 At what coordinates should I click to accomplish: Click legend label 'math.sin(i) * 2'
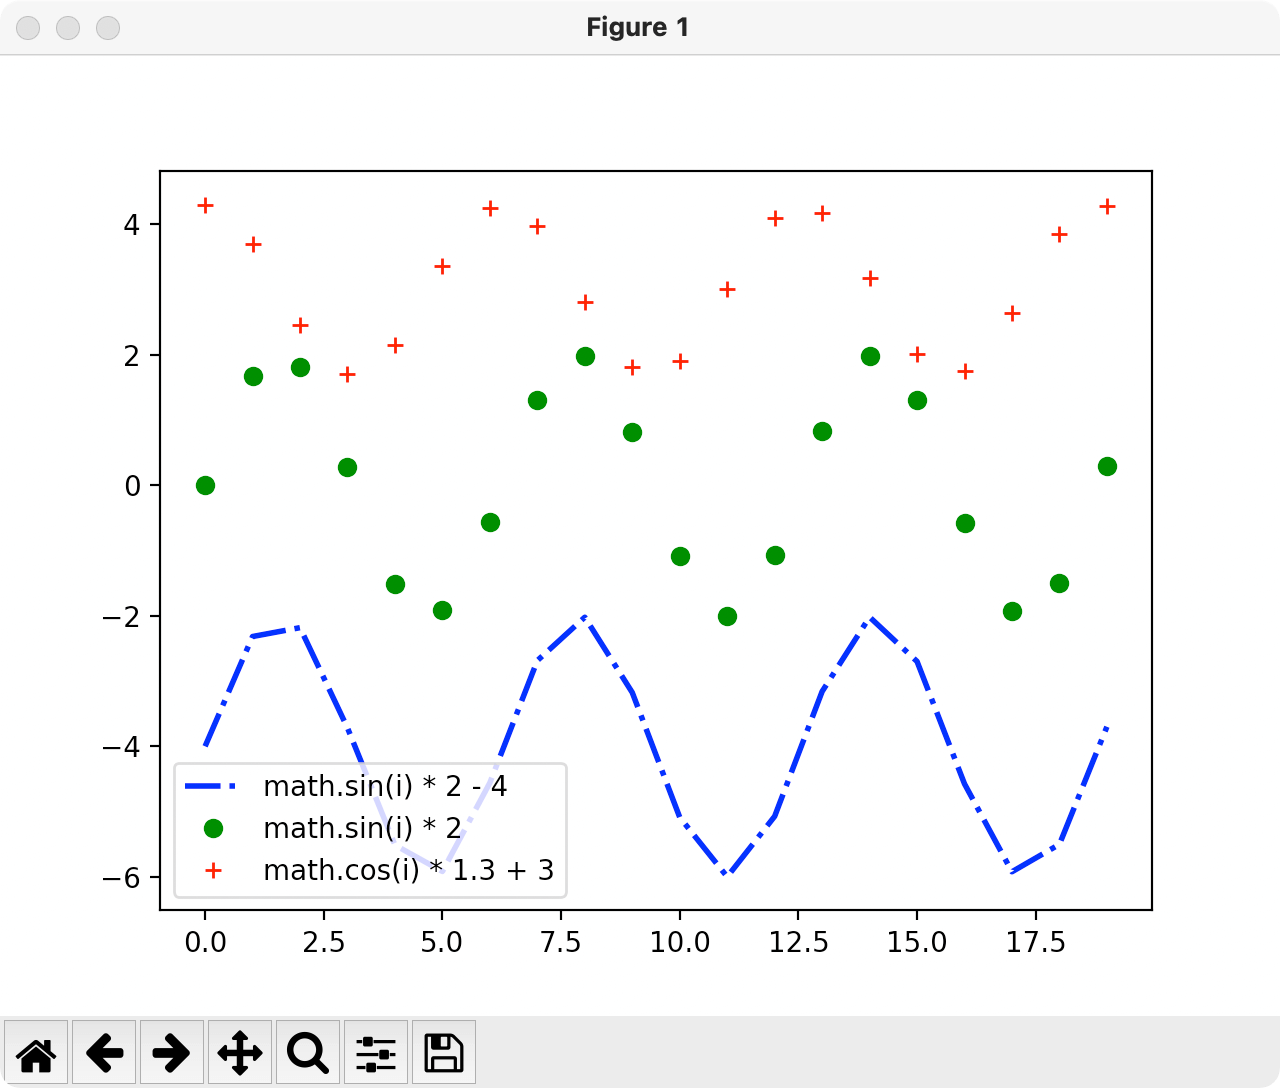pyautogui.click(x=362, y=829)
